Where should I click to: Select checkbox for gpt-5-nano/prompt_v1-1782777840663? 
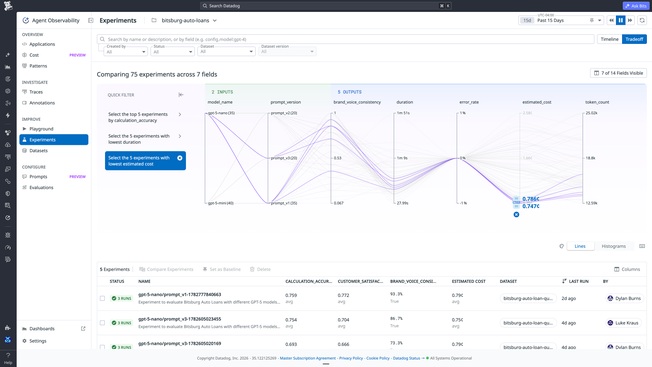[102, 298]
